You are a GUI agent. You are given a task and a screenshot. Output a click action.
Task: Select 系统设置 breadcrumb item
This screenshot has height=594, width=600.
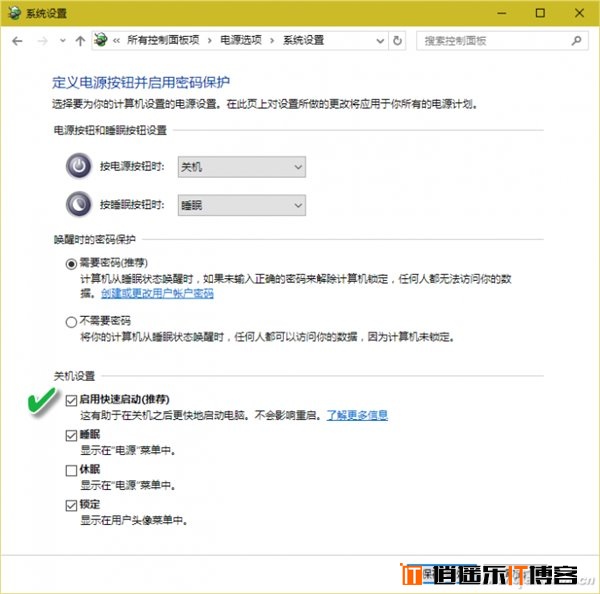click(x=303, y=40)
